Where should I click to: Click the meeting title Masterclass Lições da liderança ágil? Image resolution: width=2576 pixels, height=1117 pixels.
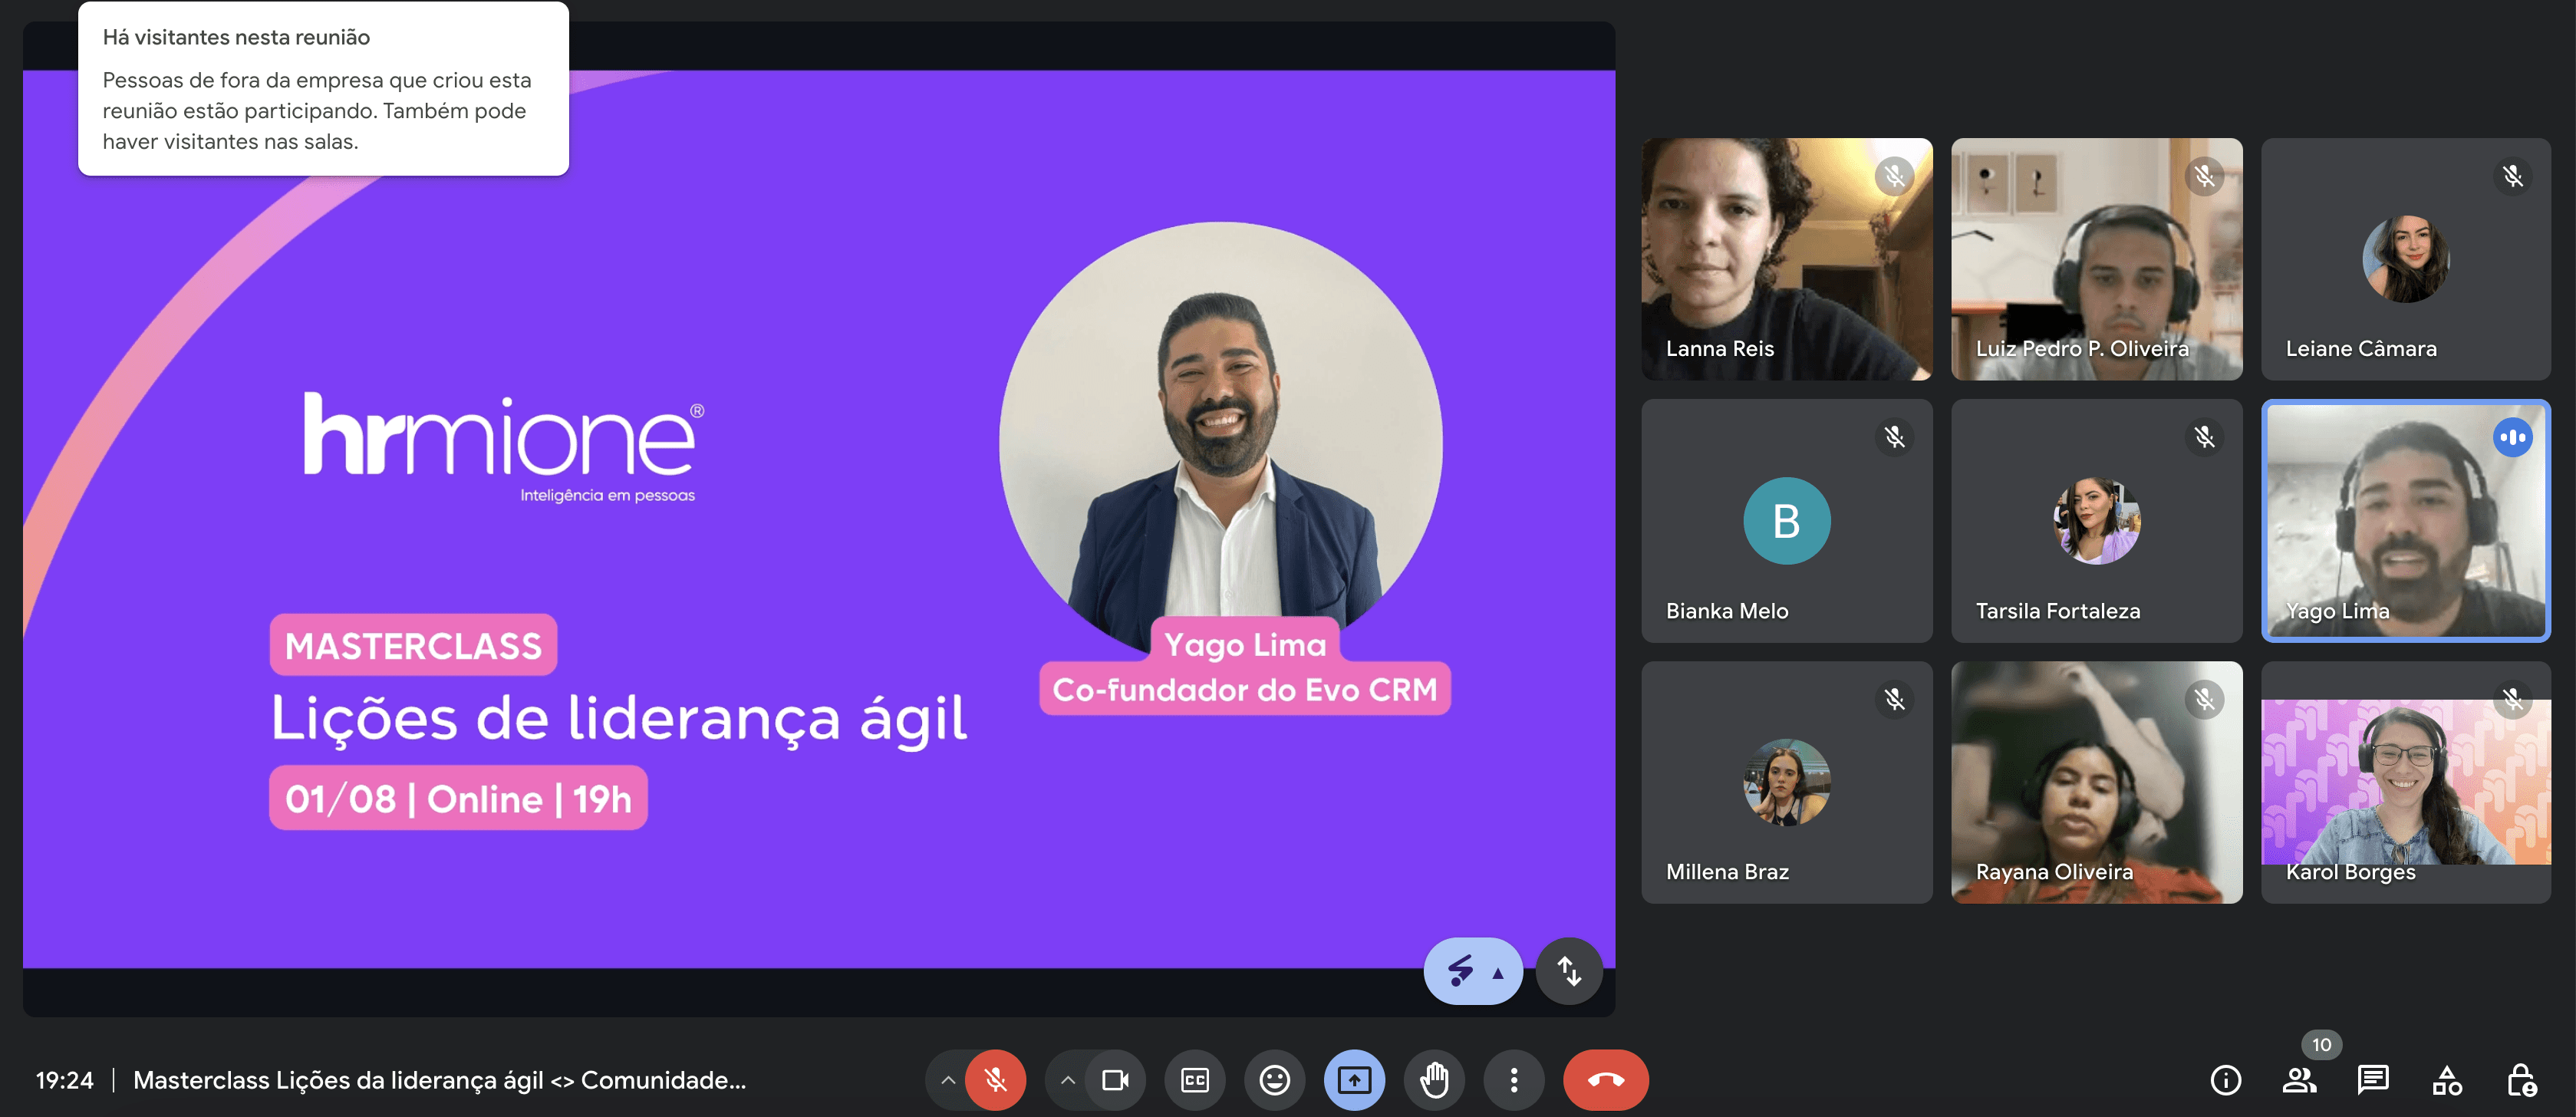[x=439, y=1080]
